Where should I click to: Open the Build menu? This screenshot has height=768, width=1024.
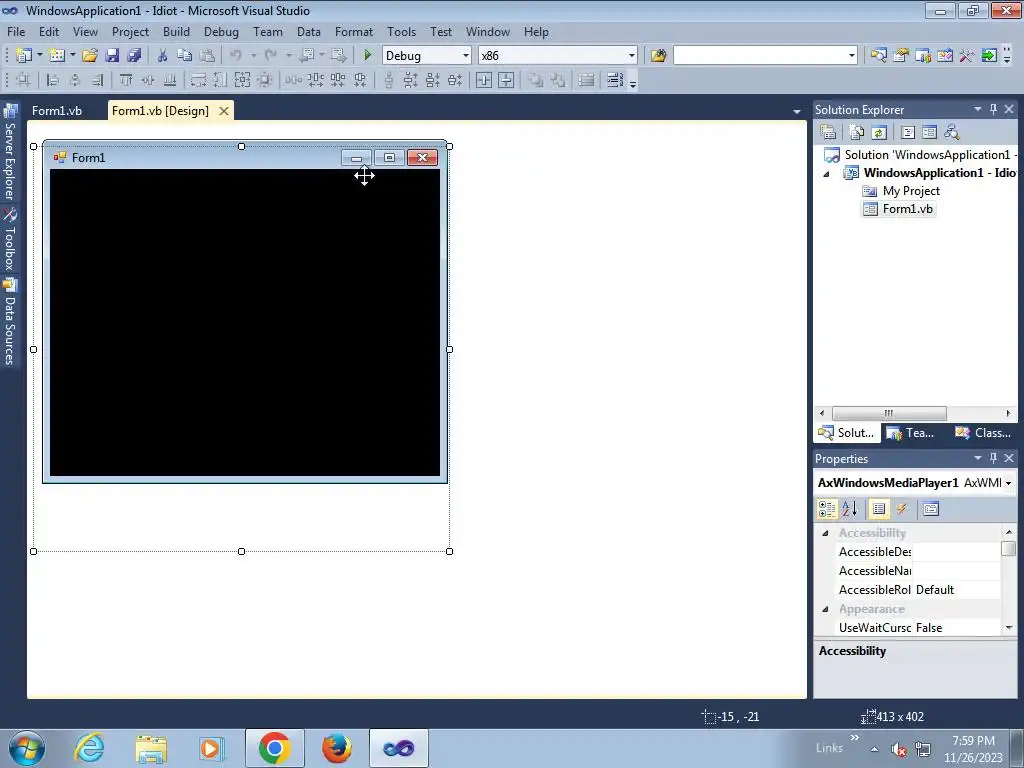[x=176, y=31]
